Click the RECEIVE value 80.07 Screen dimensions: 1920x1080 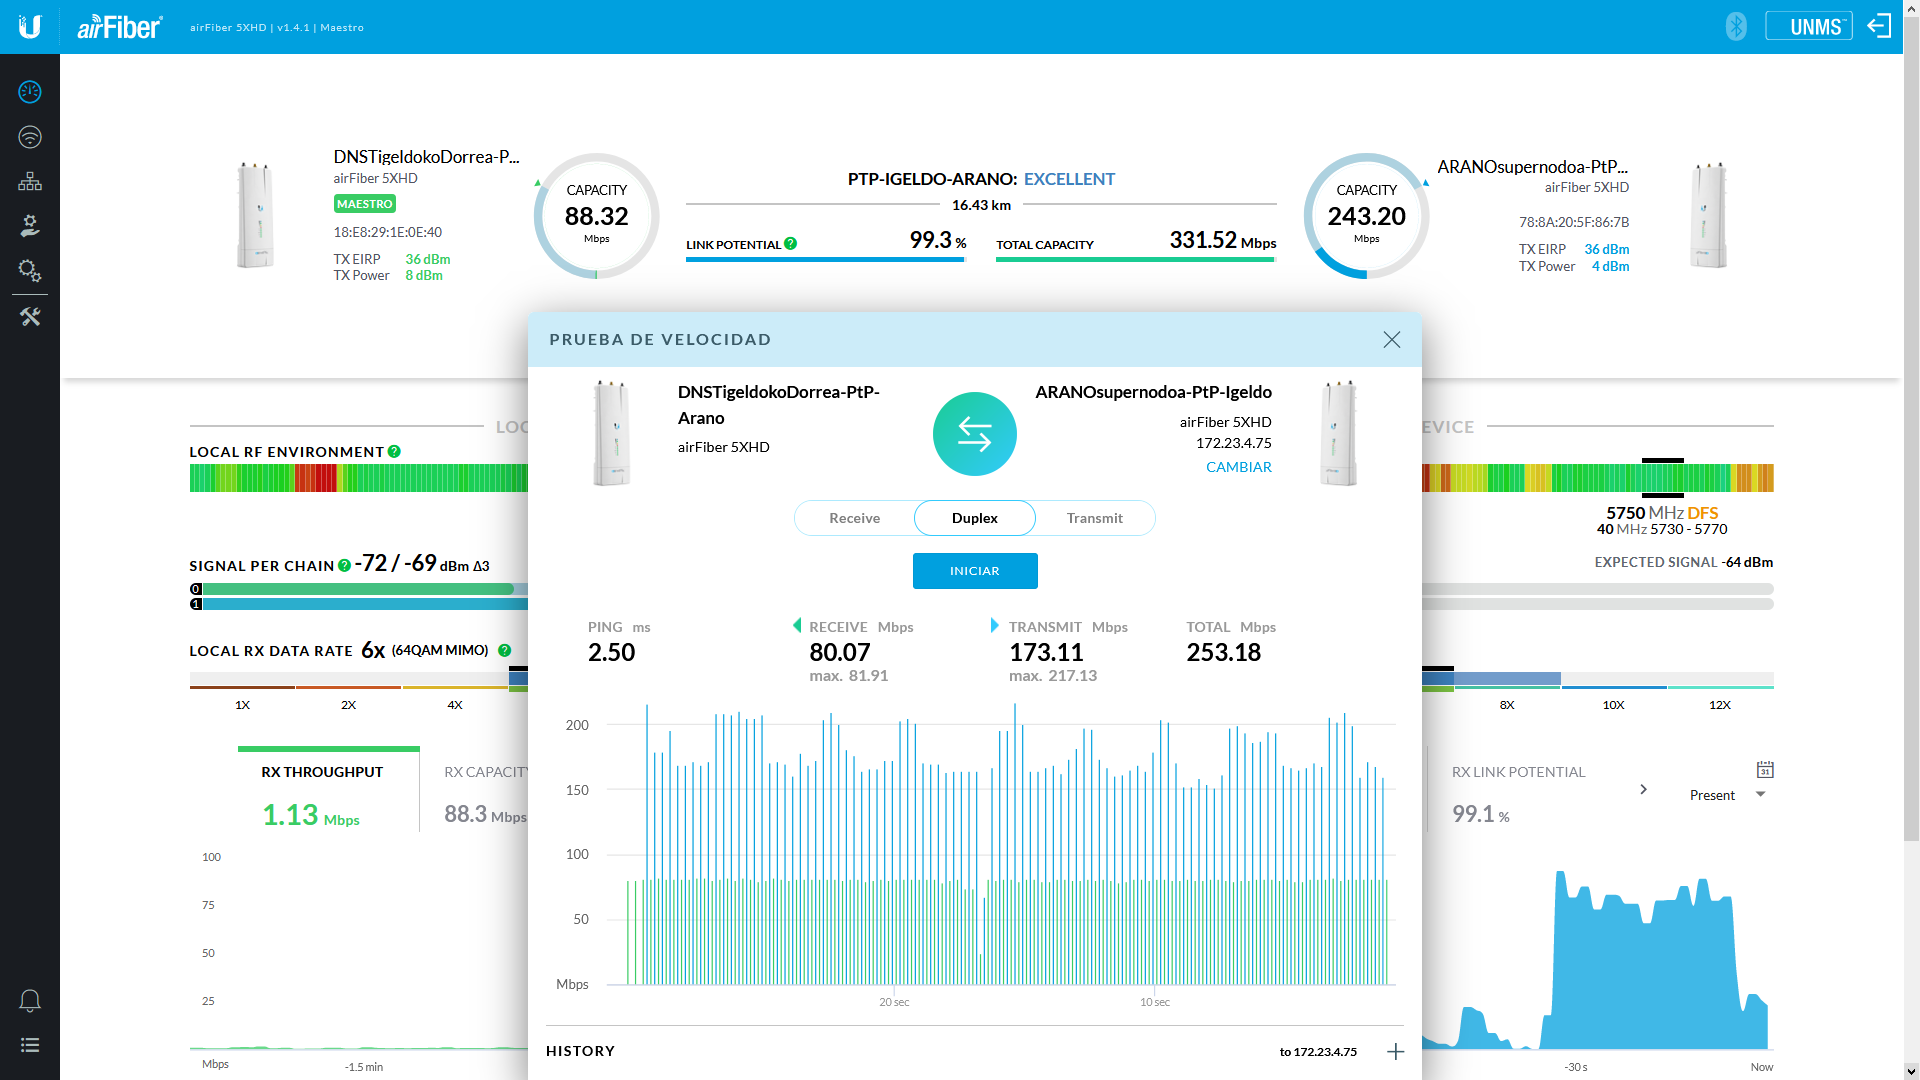point(840,653)
